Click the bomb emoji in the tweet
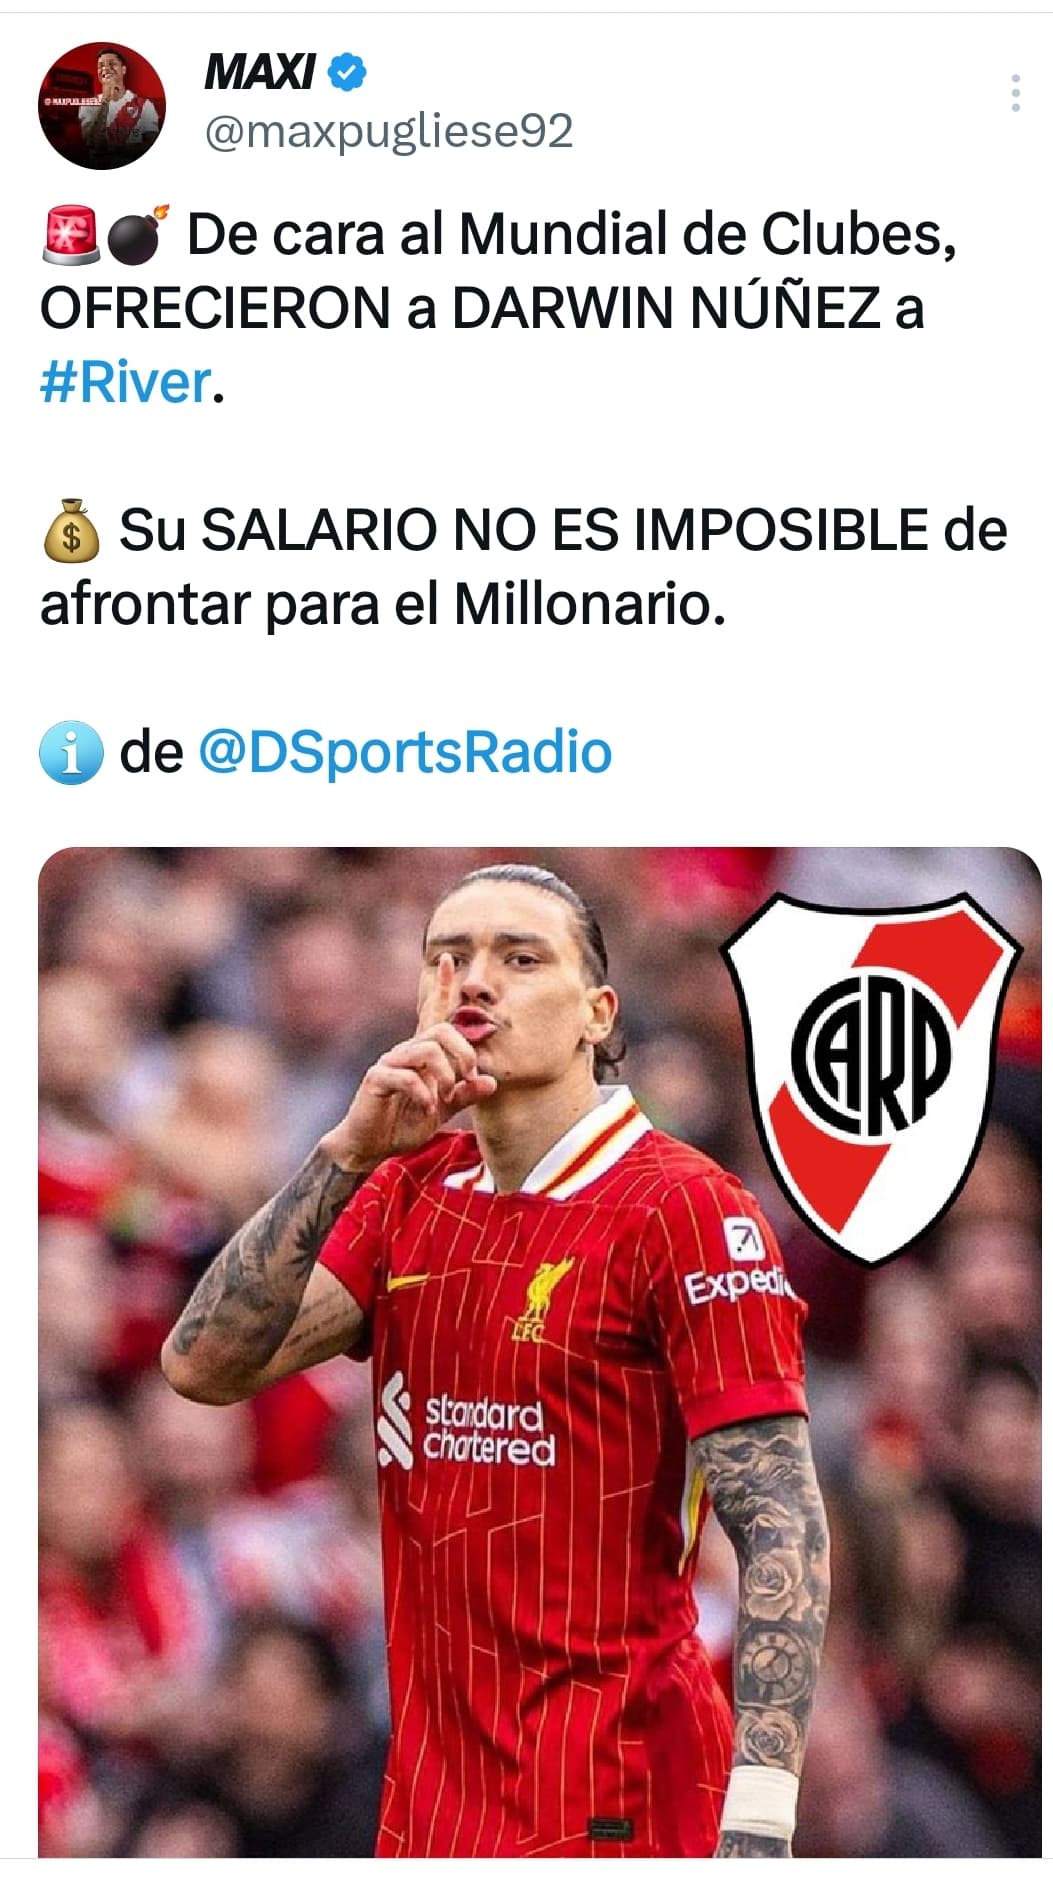1053x1881 pixels. pyautogui.click(x=137, y=235)
